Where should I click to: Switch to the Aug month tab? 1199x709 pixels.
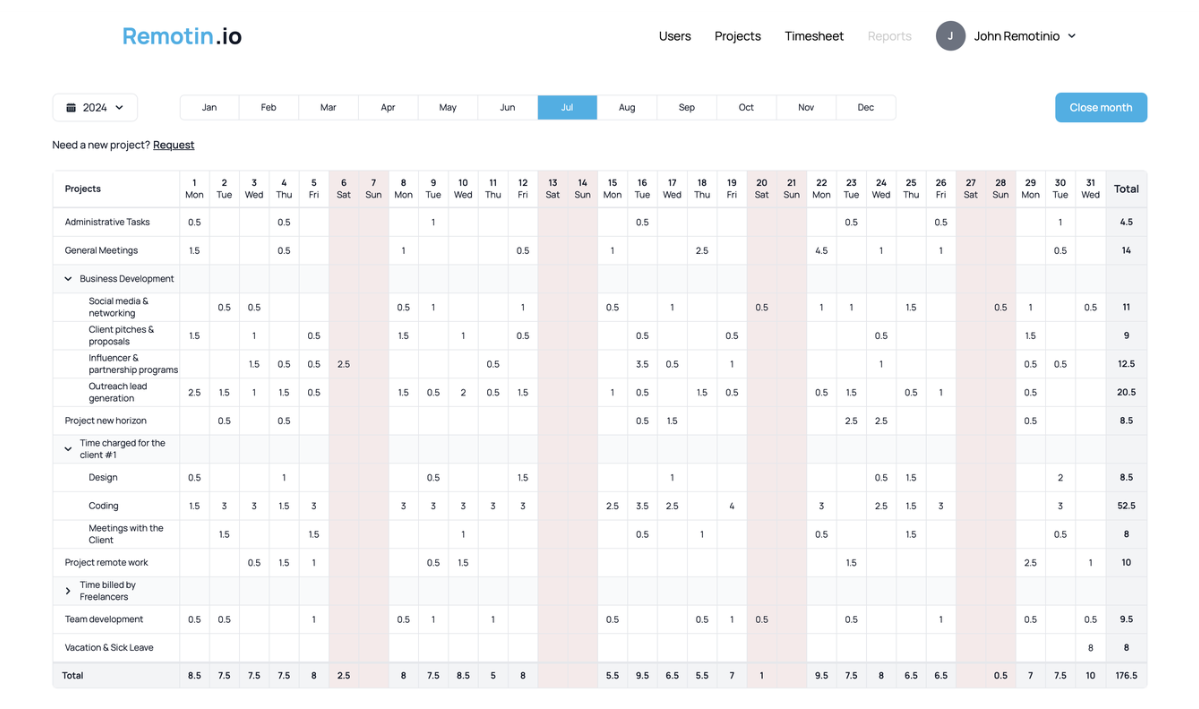tap(626, 107)
